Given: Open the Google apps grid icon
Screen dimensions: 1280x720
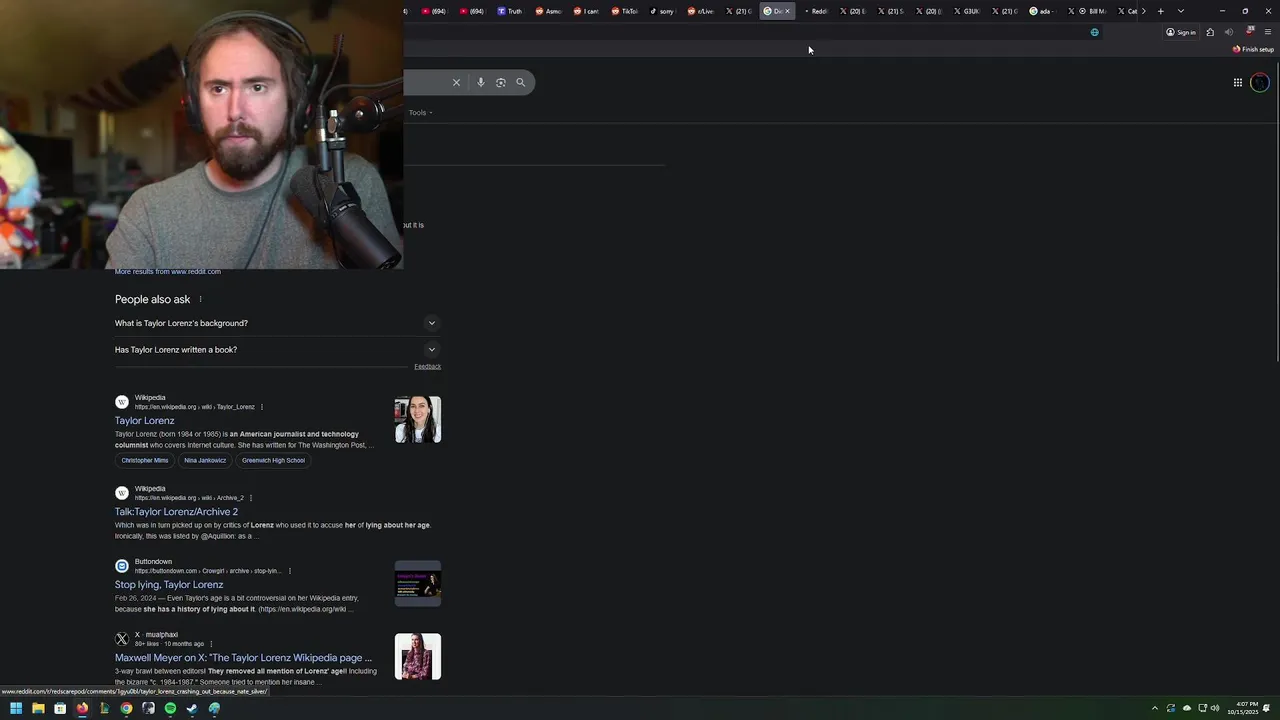Looking at the screenshot, I should (1237, 83).
